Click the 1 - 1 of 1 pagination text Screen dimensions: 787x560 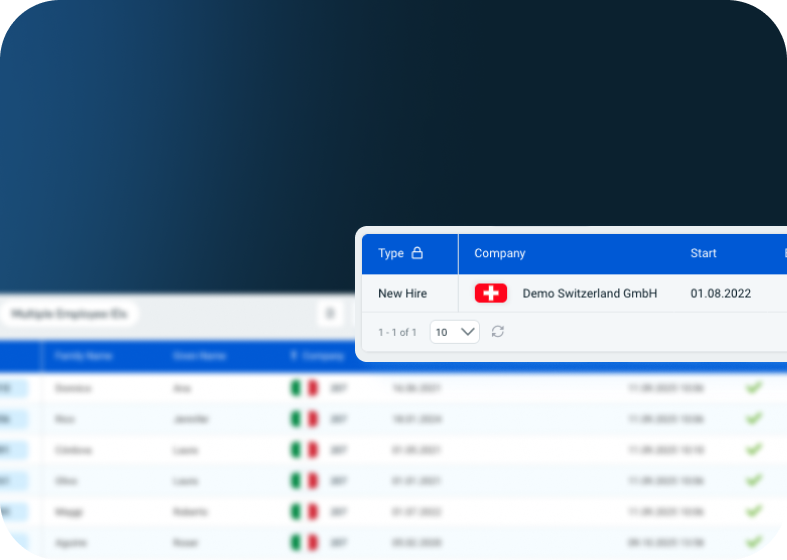coord(397,332)
